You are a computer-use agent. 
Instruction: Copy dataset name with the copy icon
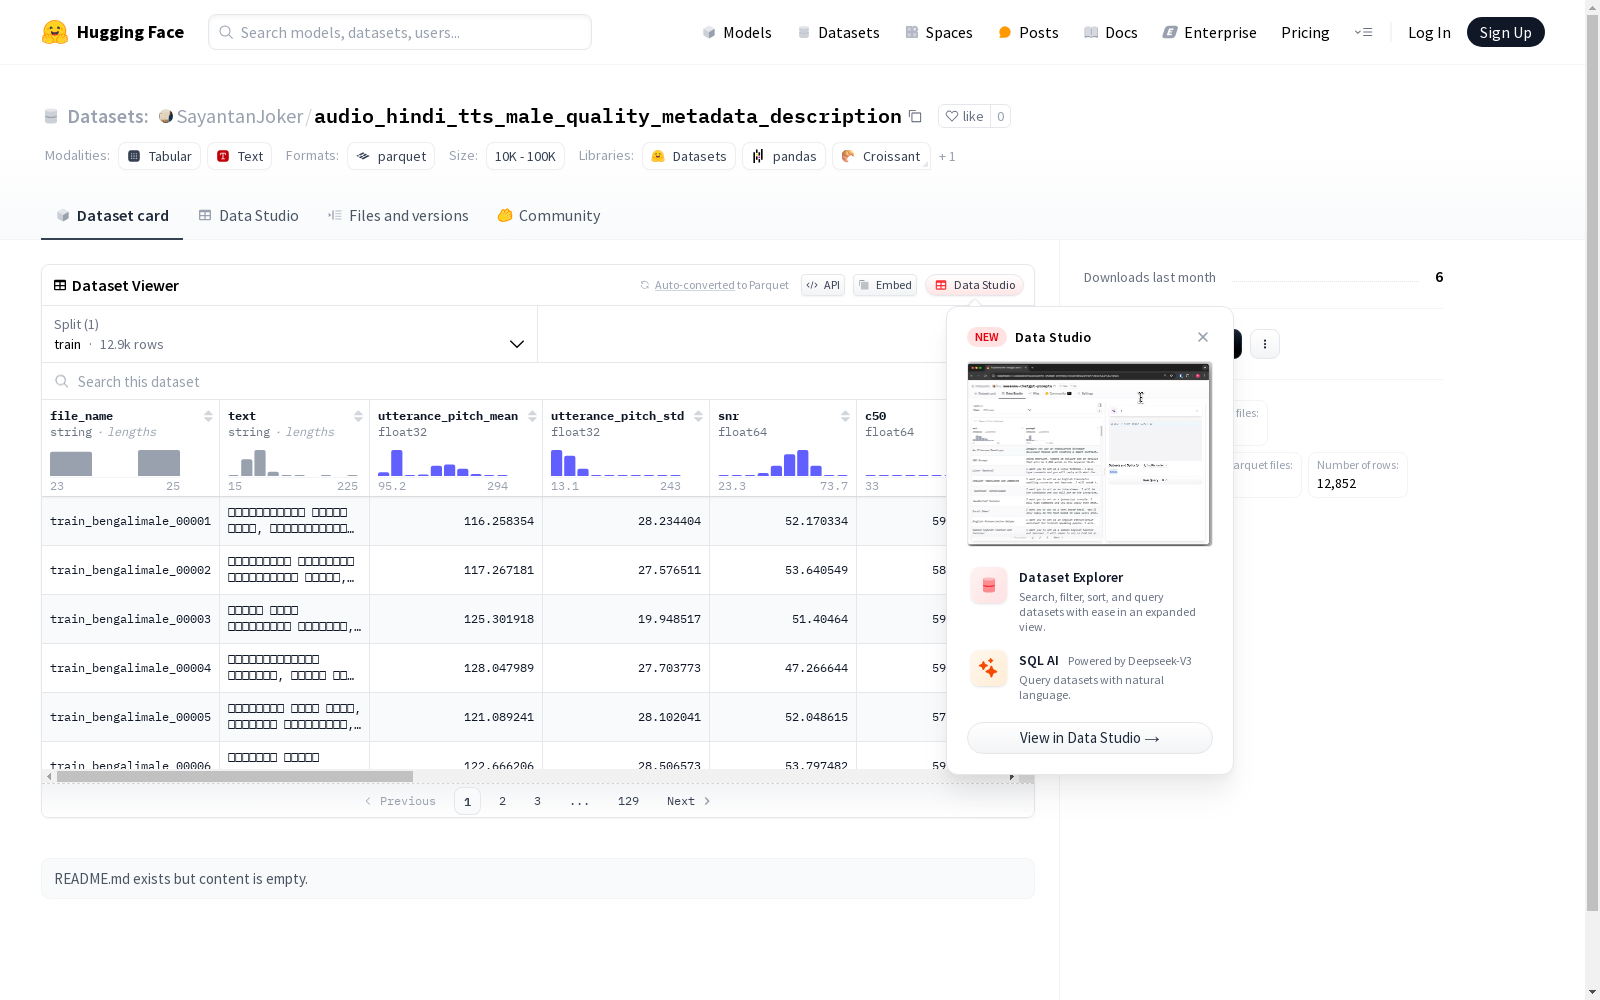point(915,117)
